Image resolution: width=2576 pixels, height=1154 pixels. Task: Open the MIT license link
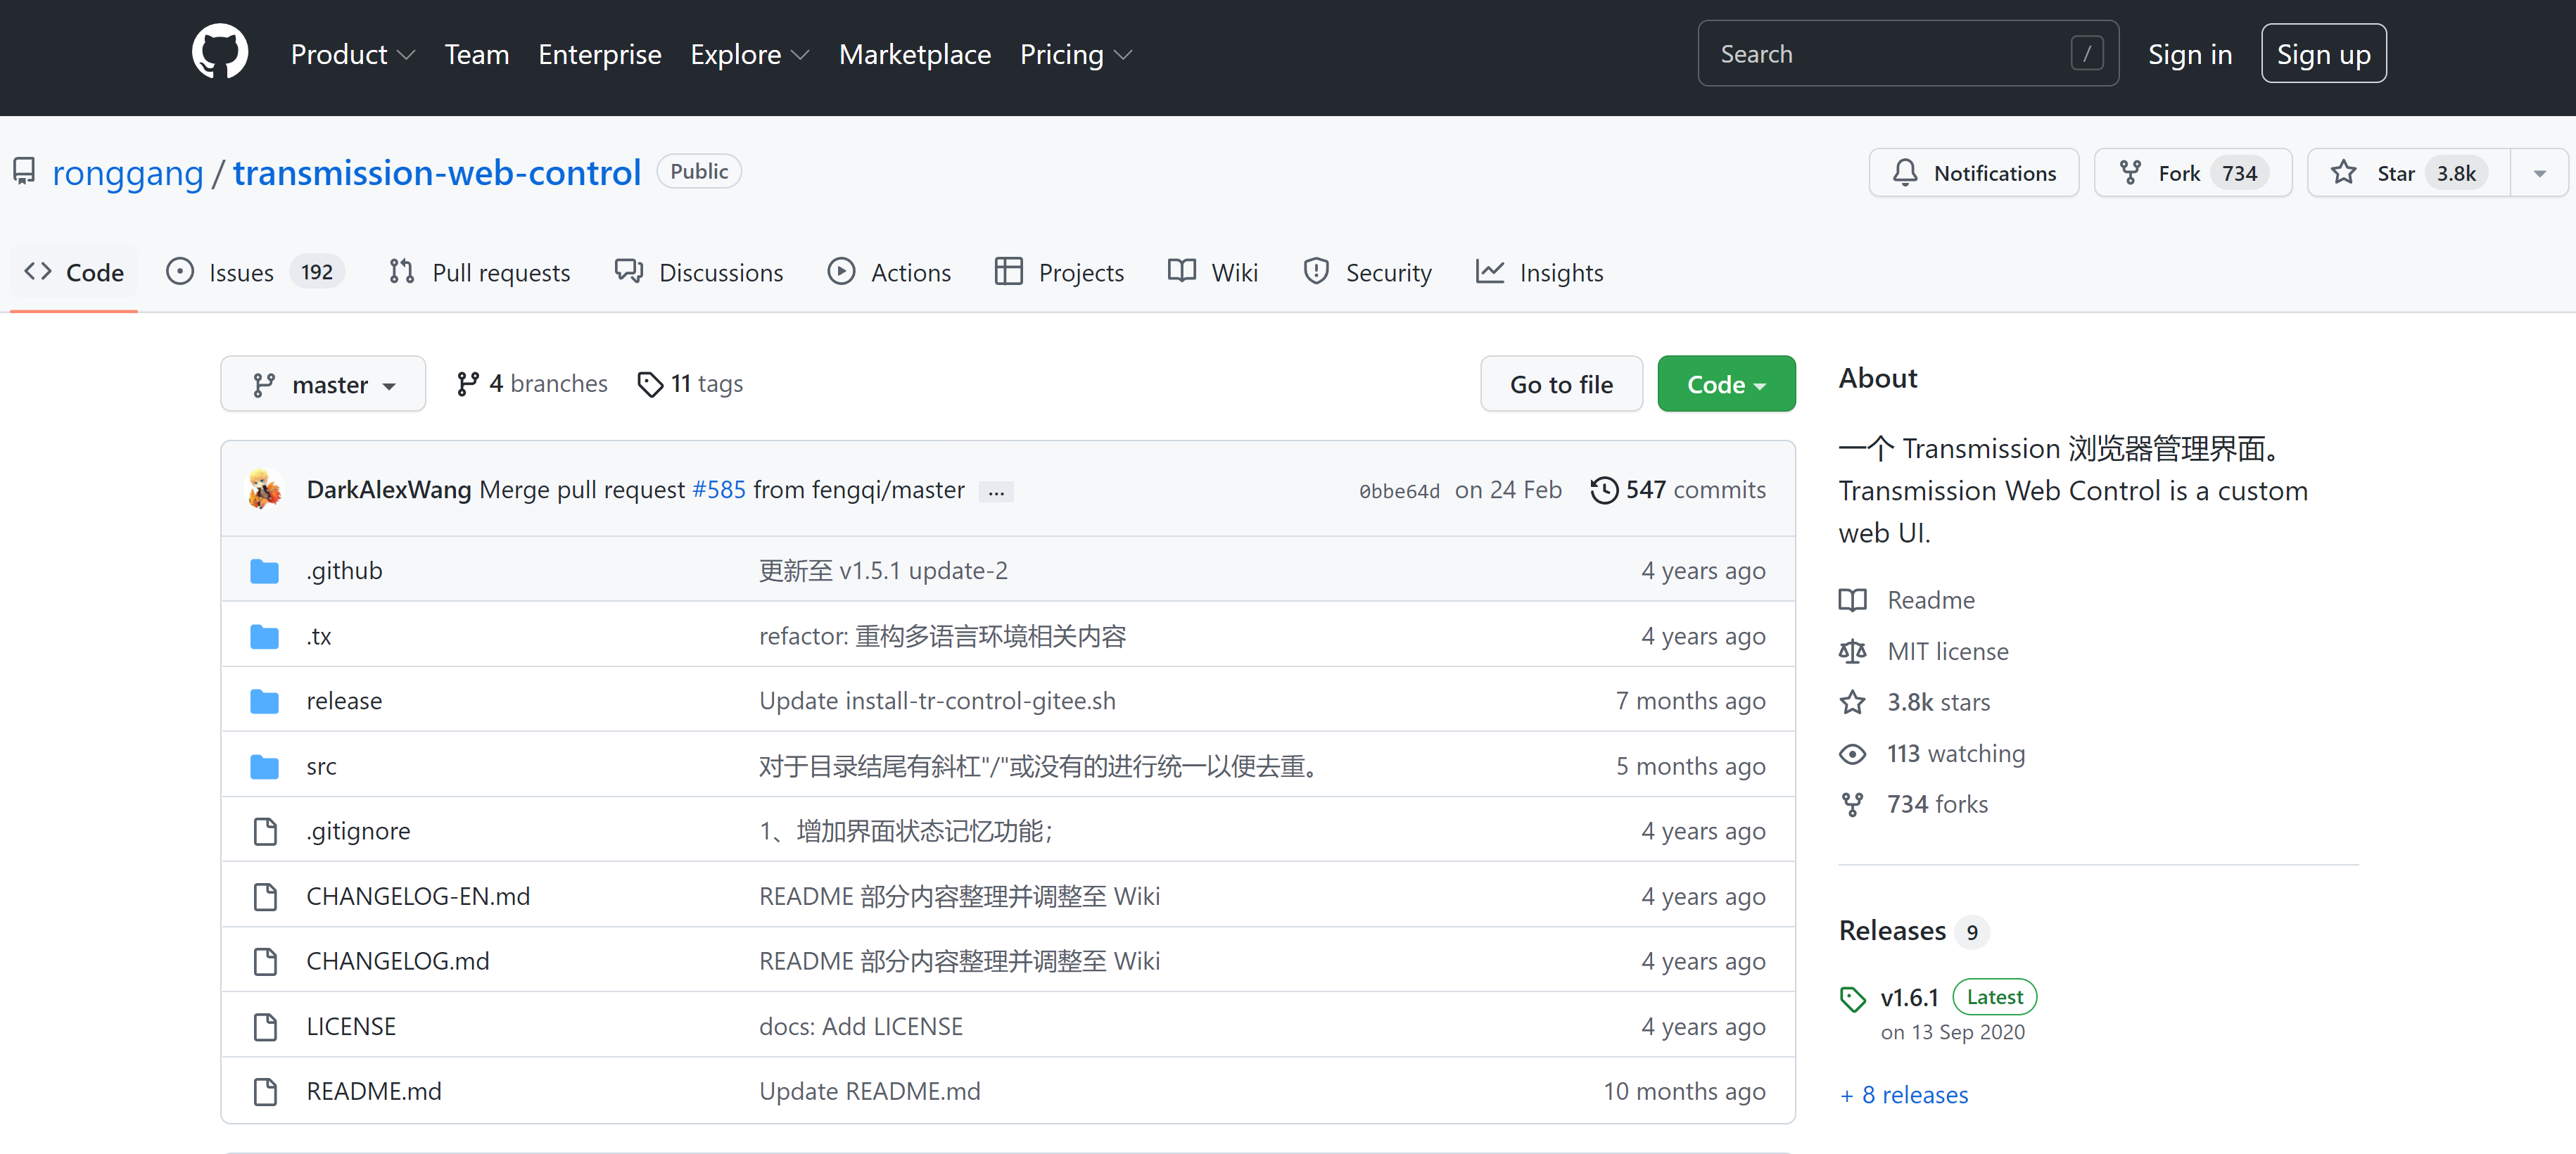(x=1924, y=652)
